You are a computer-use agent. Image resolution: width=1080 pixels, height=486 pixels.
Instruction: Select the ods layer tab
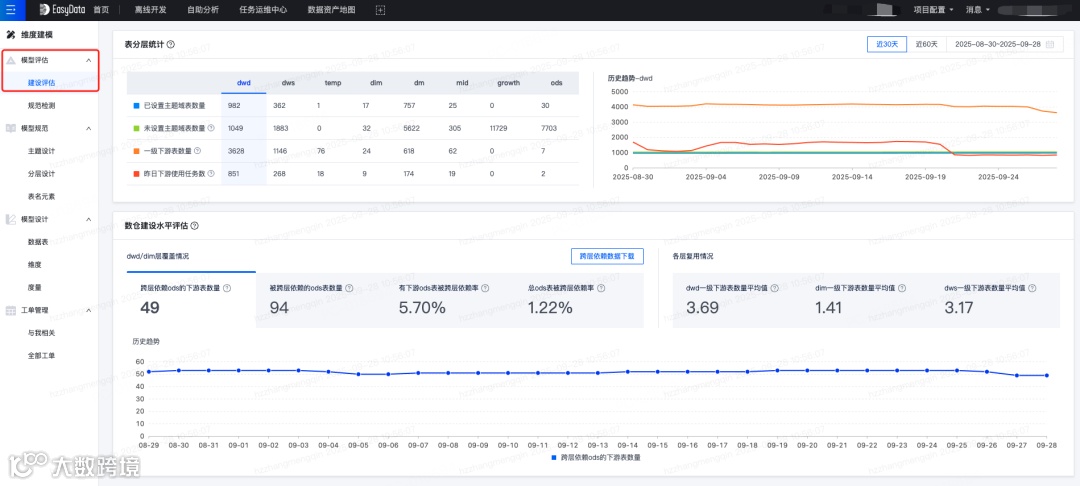[557, 83]
